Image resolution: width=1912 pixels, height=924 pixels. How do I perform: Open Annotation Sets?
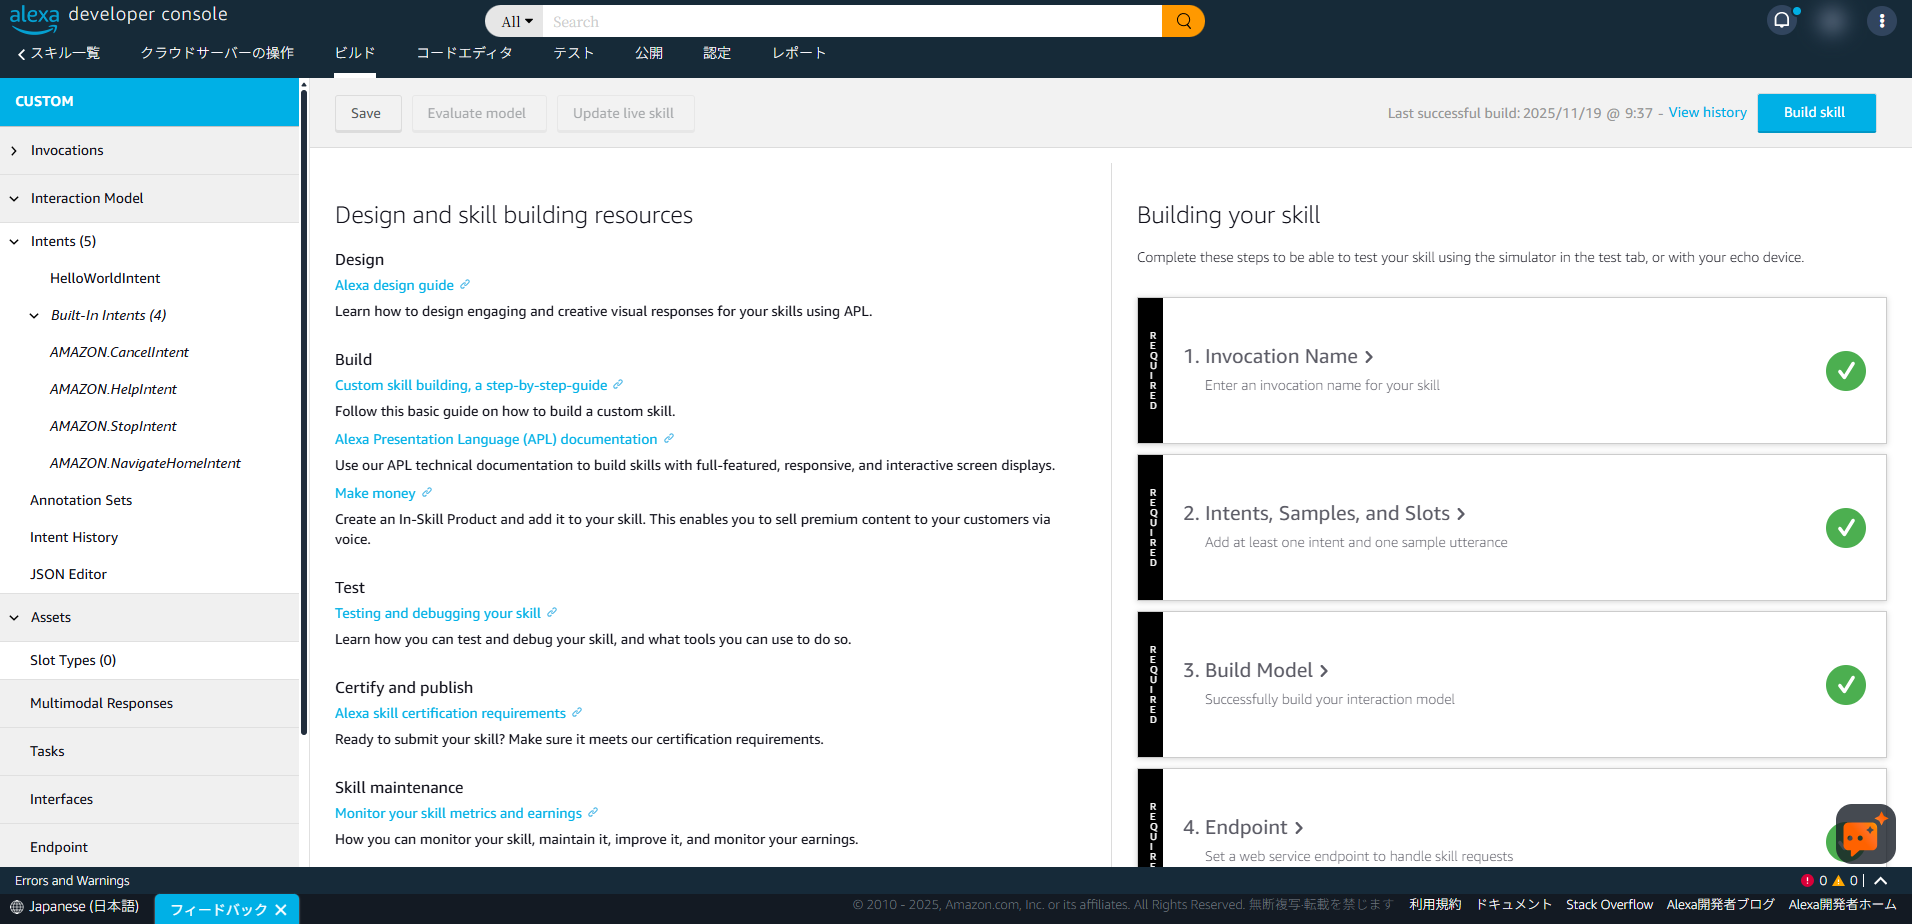81,500
